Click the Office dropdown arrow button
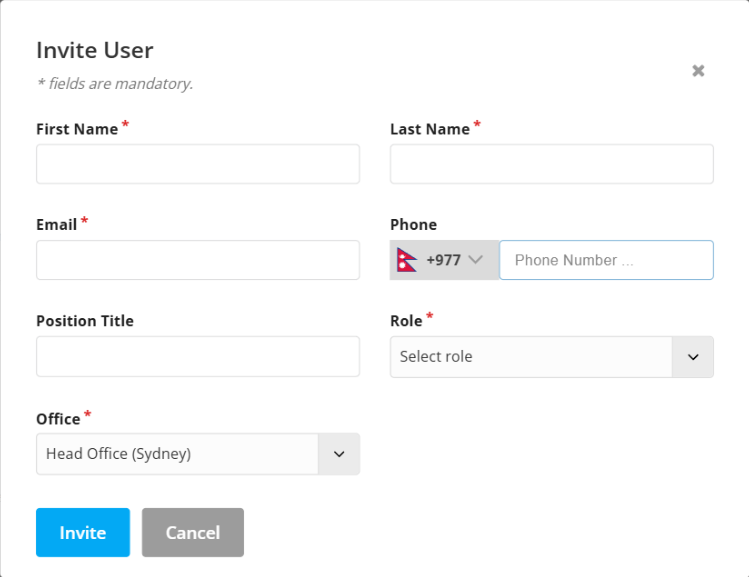Screen dimensions: 749x577 pos(339,454)
